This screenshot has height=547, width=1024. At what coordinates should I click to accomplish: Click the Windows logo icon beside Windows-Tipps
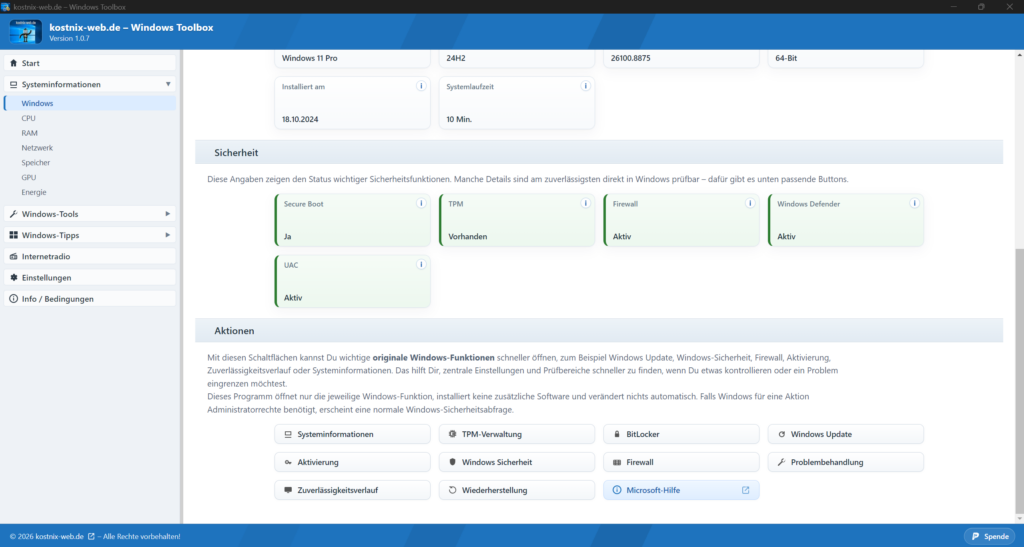[13, 235]
